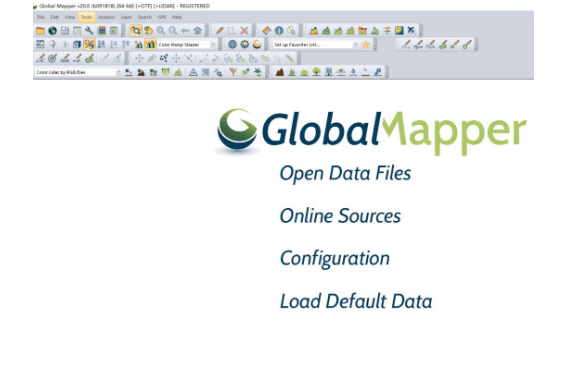Click the Open Data Files link
This screenshot has height=376, width=570.
[x=345, y=173]
